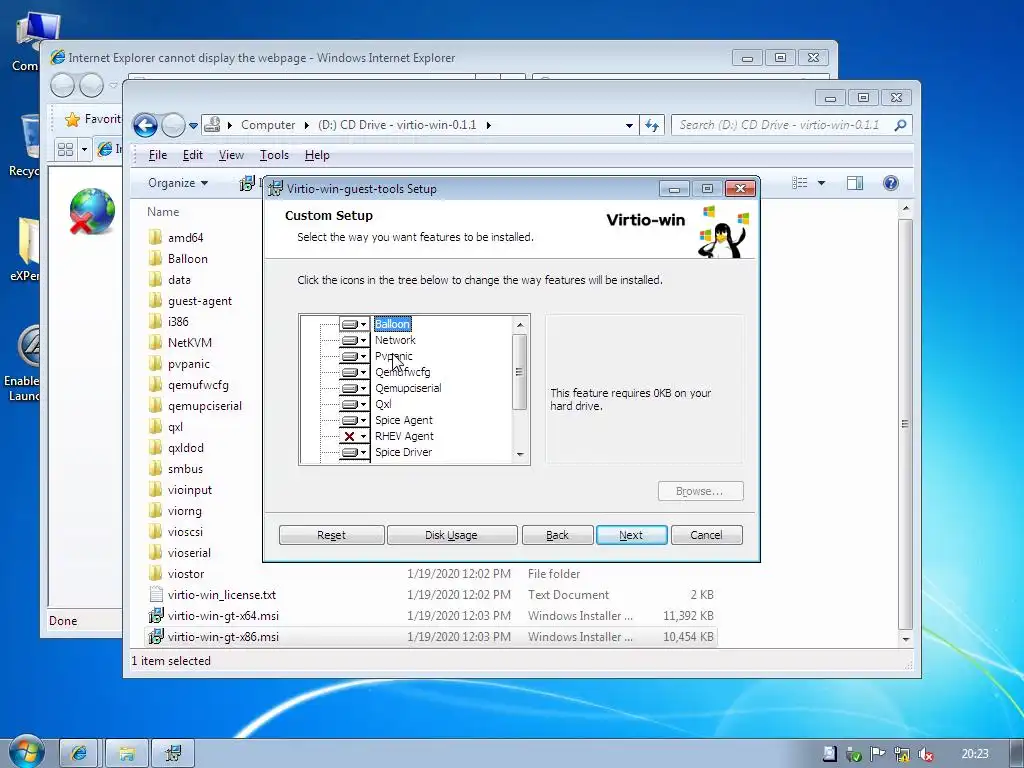Open view options dropdown arrow
1024x768 pixels.
[x=822, y=183]
